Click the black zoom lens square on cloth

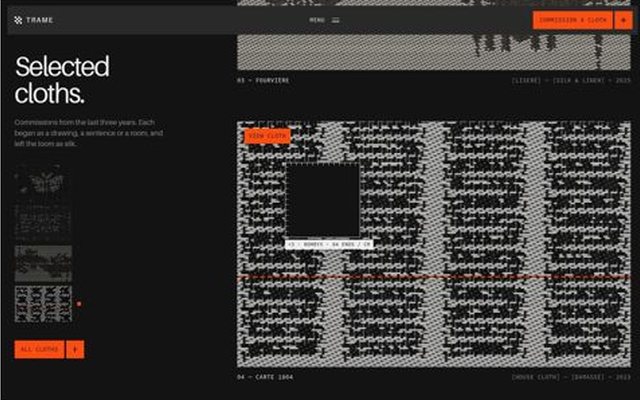[x=323, y=200]
